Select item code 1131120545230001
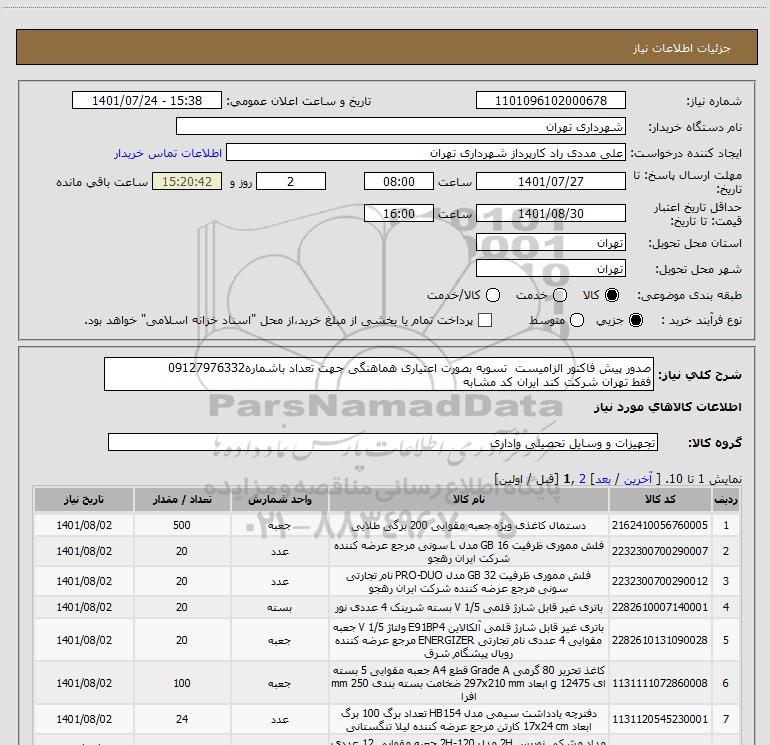Viewport: 770px width, 745px height. click(660, 719)
